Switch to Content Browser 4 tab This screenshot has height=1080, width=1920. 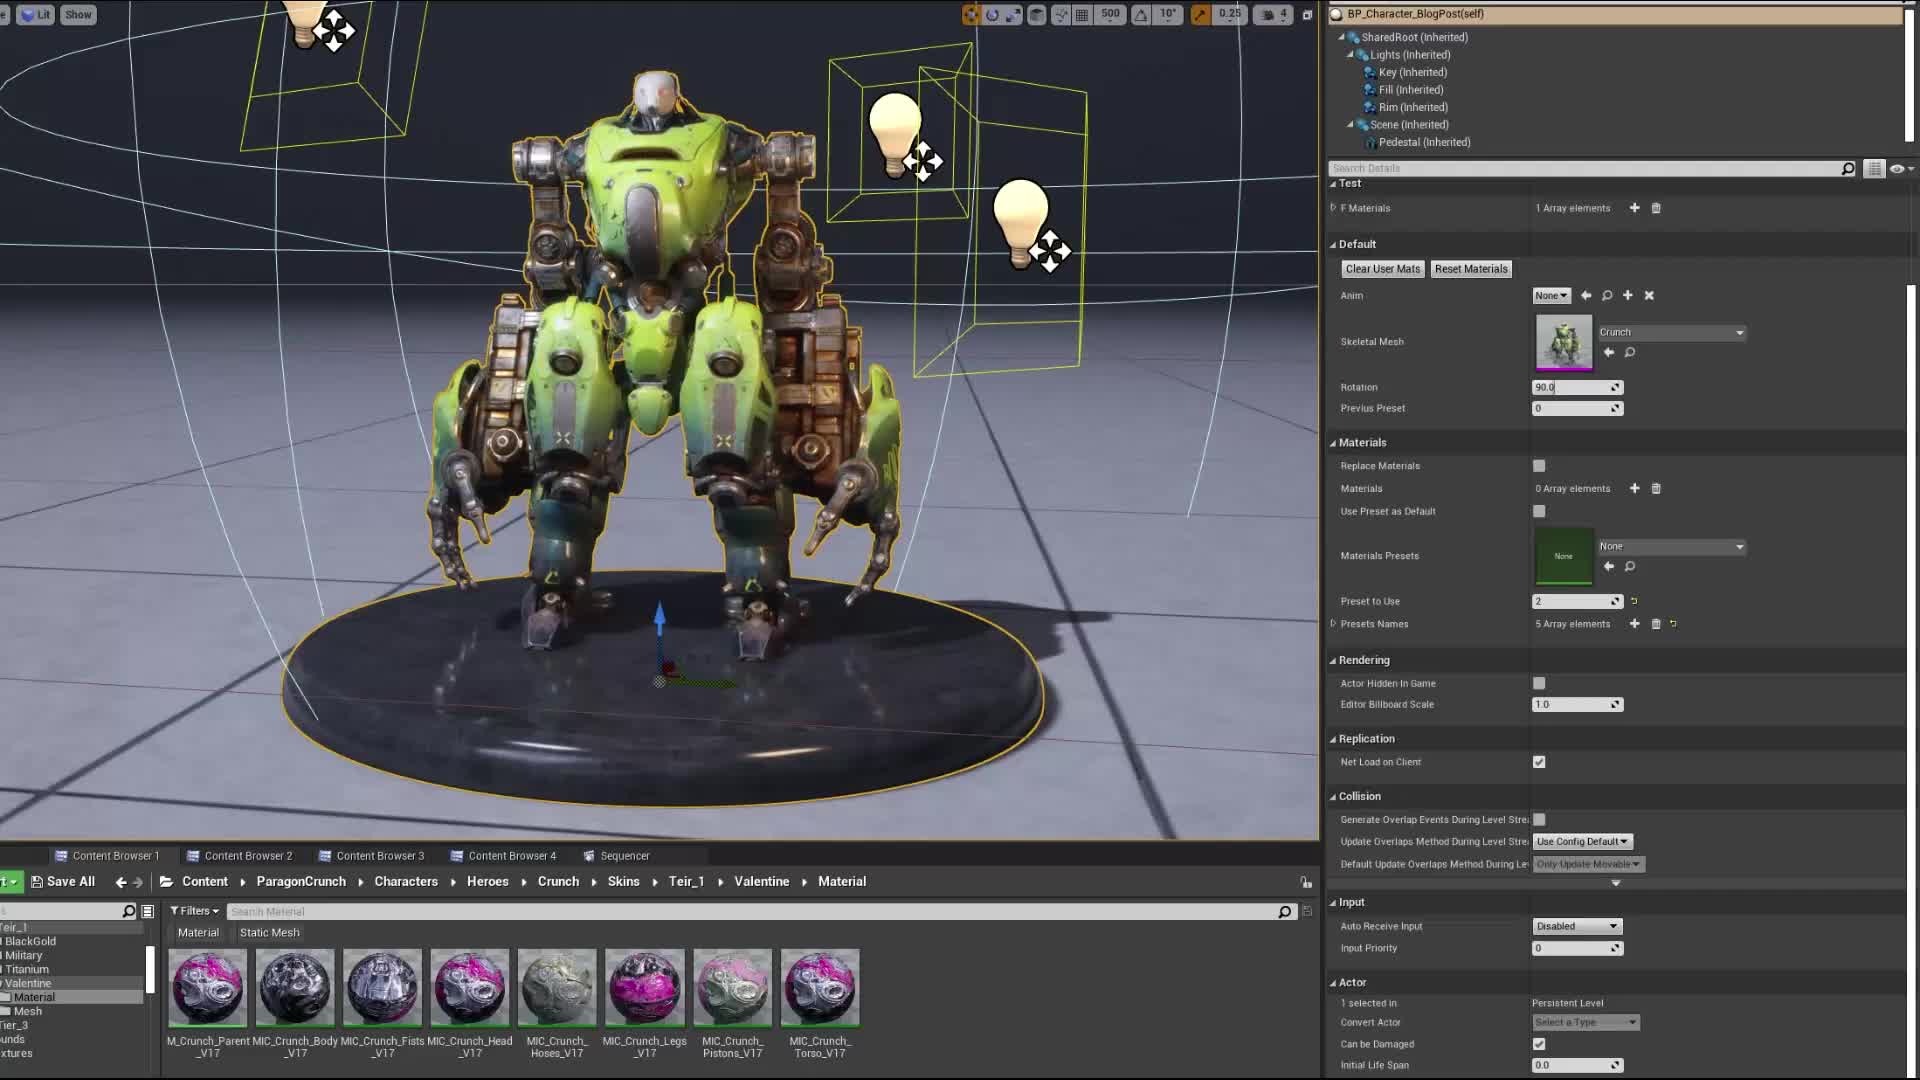[x=503, y=856]
